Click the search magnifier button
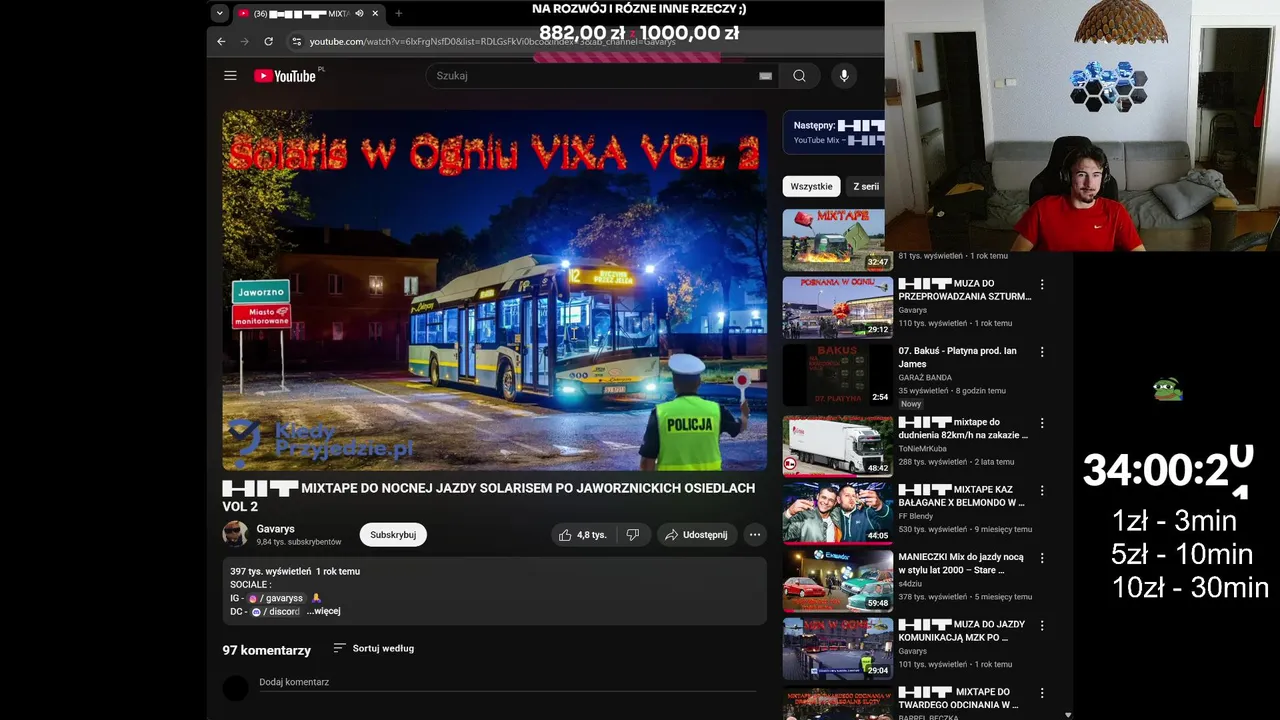This screenshot has height=720, width=1280. click(x=799, y=76)
